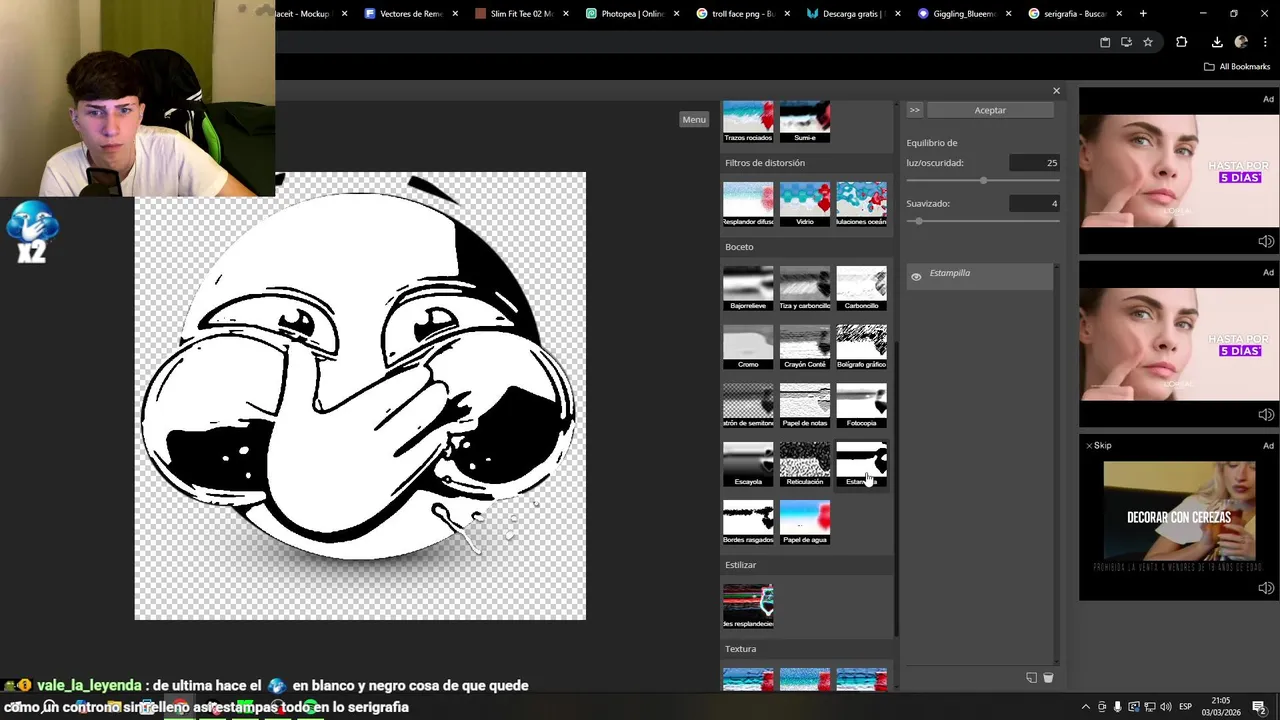This screenshot has height=720, width=1280.
Task: Unmute the Decorar con cerezas ad
Action: [1265, 588]
